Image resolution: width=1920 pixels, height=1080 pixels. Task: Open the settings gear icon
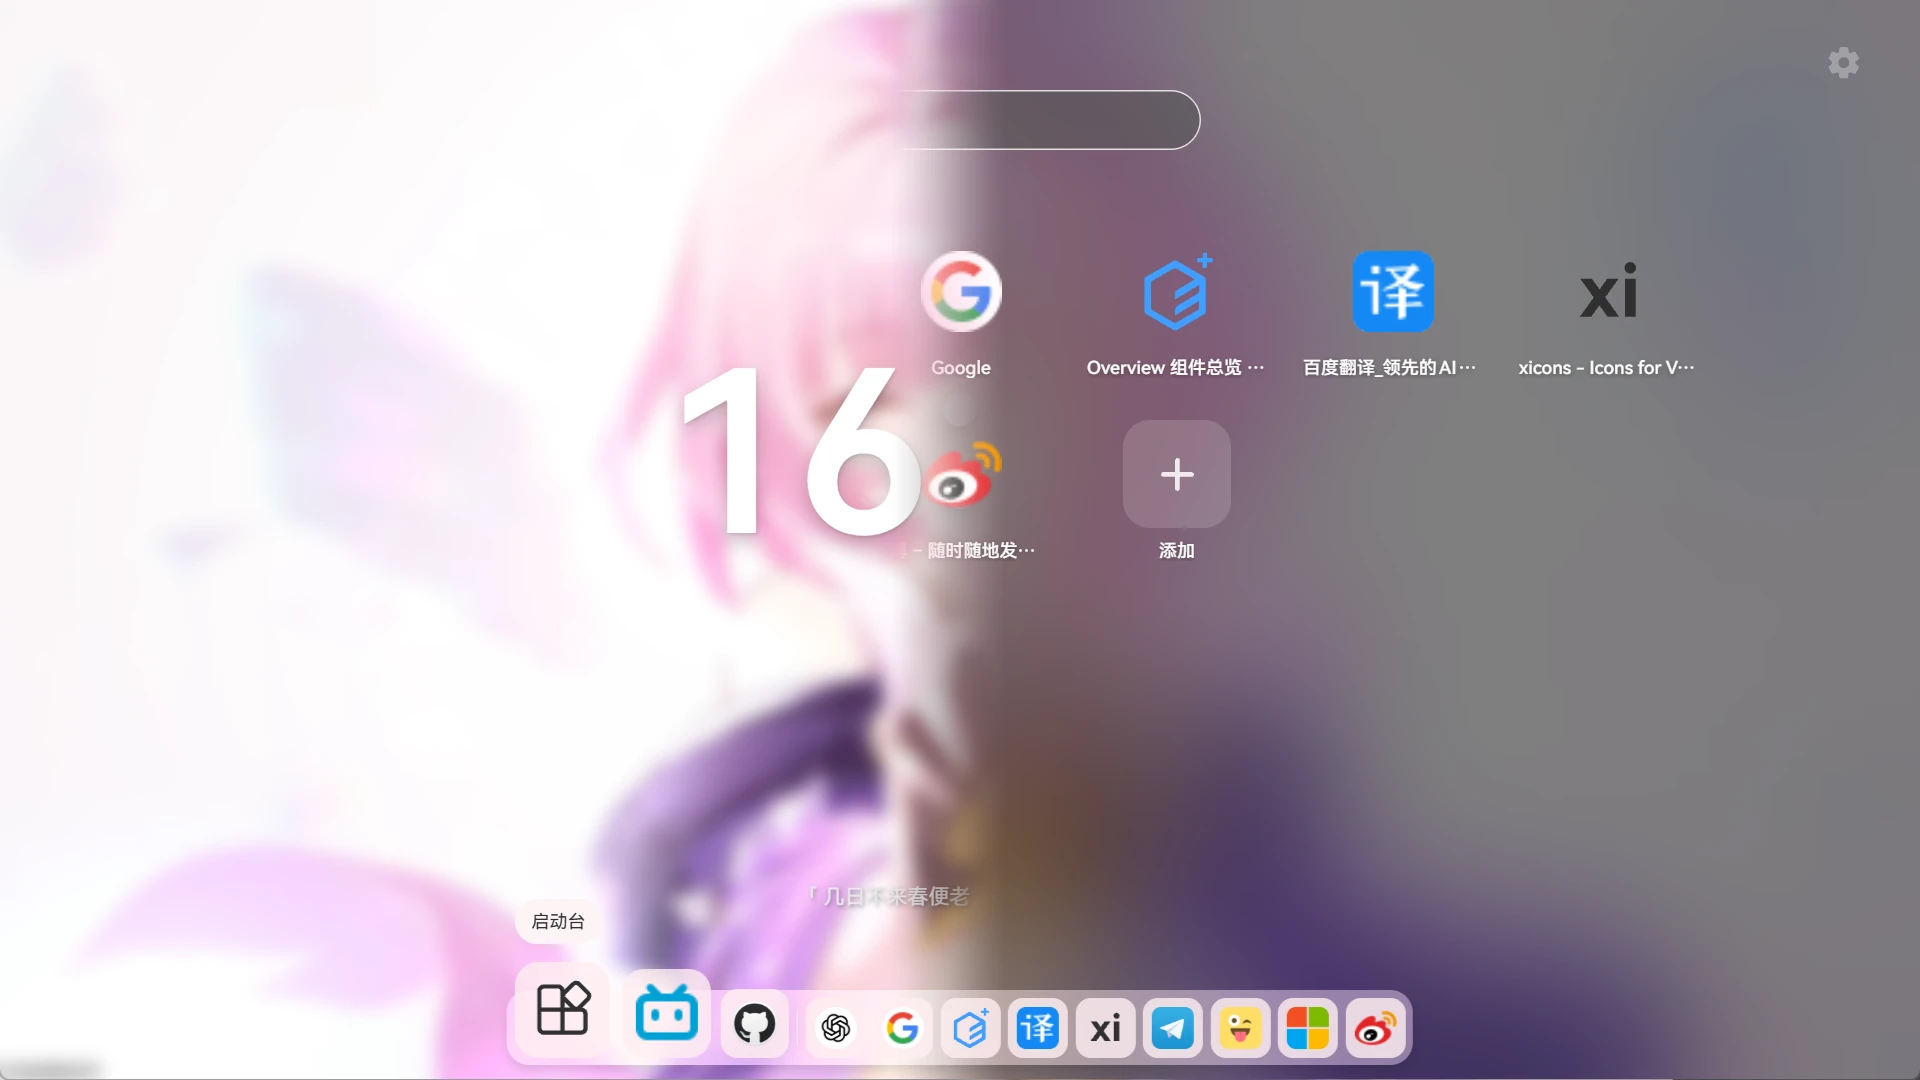[x=1843, y=63]
